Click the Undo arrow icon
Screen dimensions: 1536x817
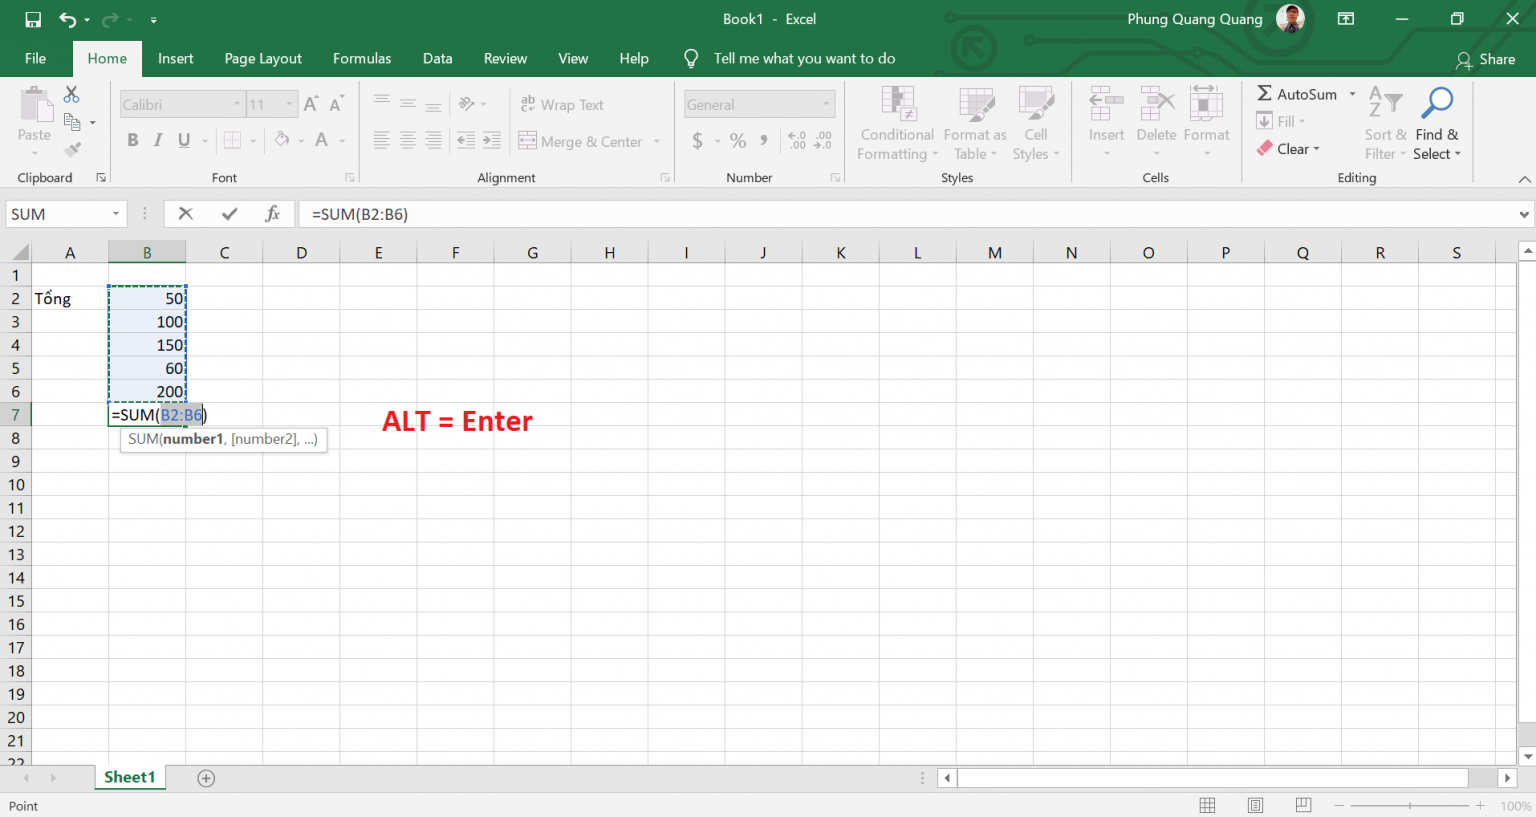[67, 19]
